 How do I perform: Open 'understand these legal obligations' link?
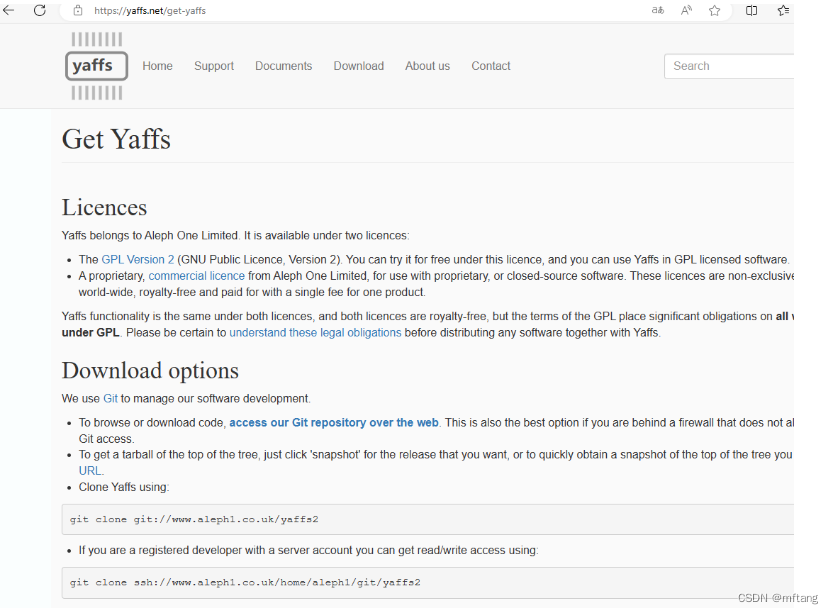coord(315,333)
